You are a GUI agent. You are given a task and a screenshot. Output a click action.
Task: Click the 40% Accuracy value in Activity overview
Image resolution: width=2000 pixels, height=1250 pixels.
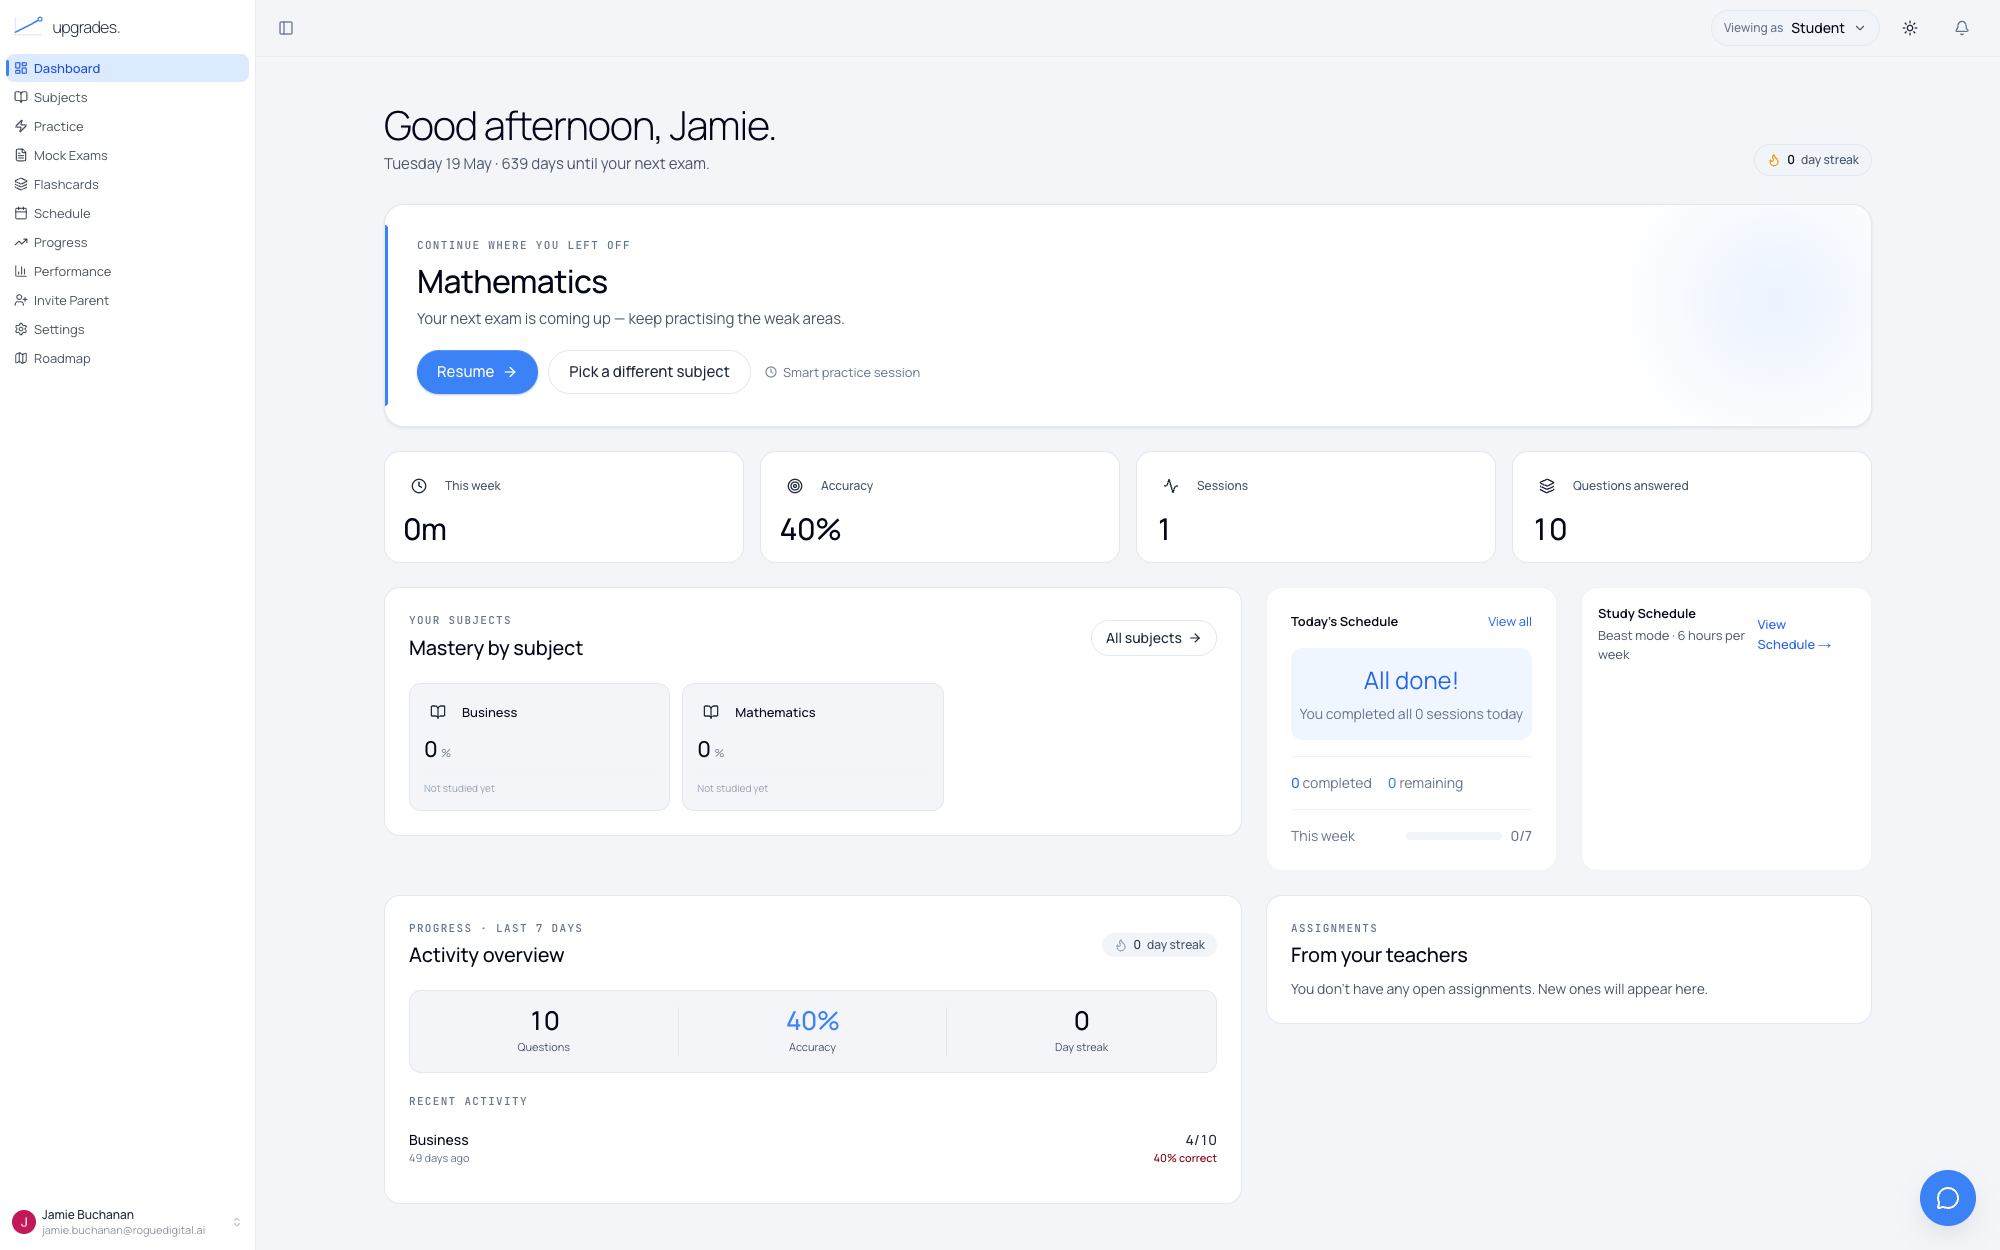point(812,1021)
